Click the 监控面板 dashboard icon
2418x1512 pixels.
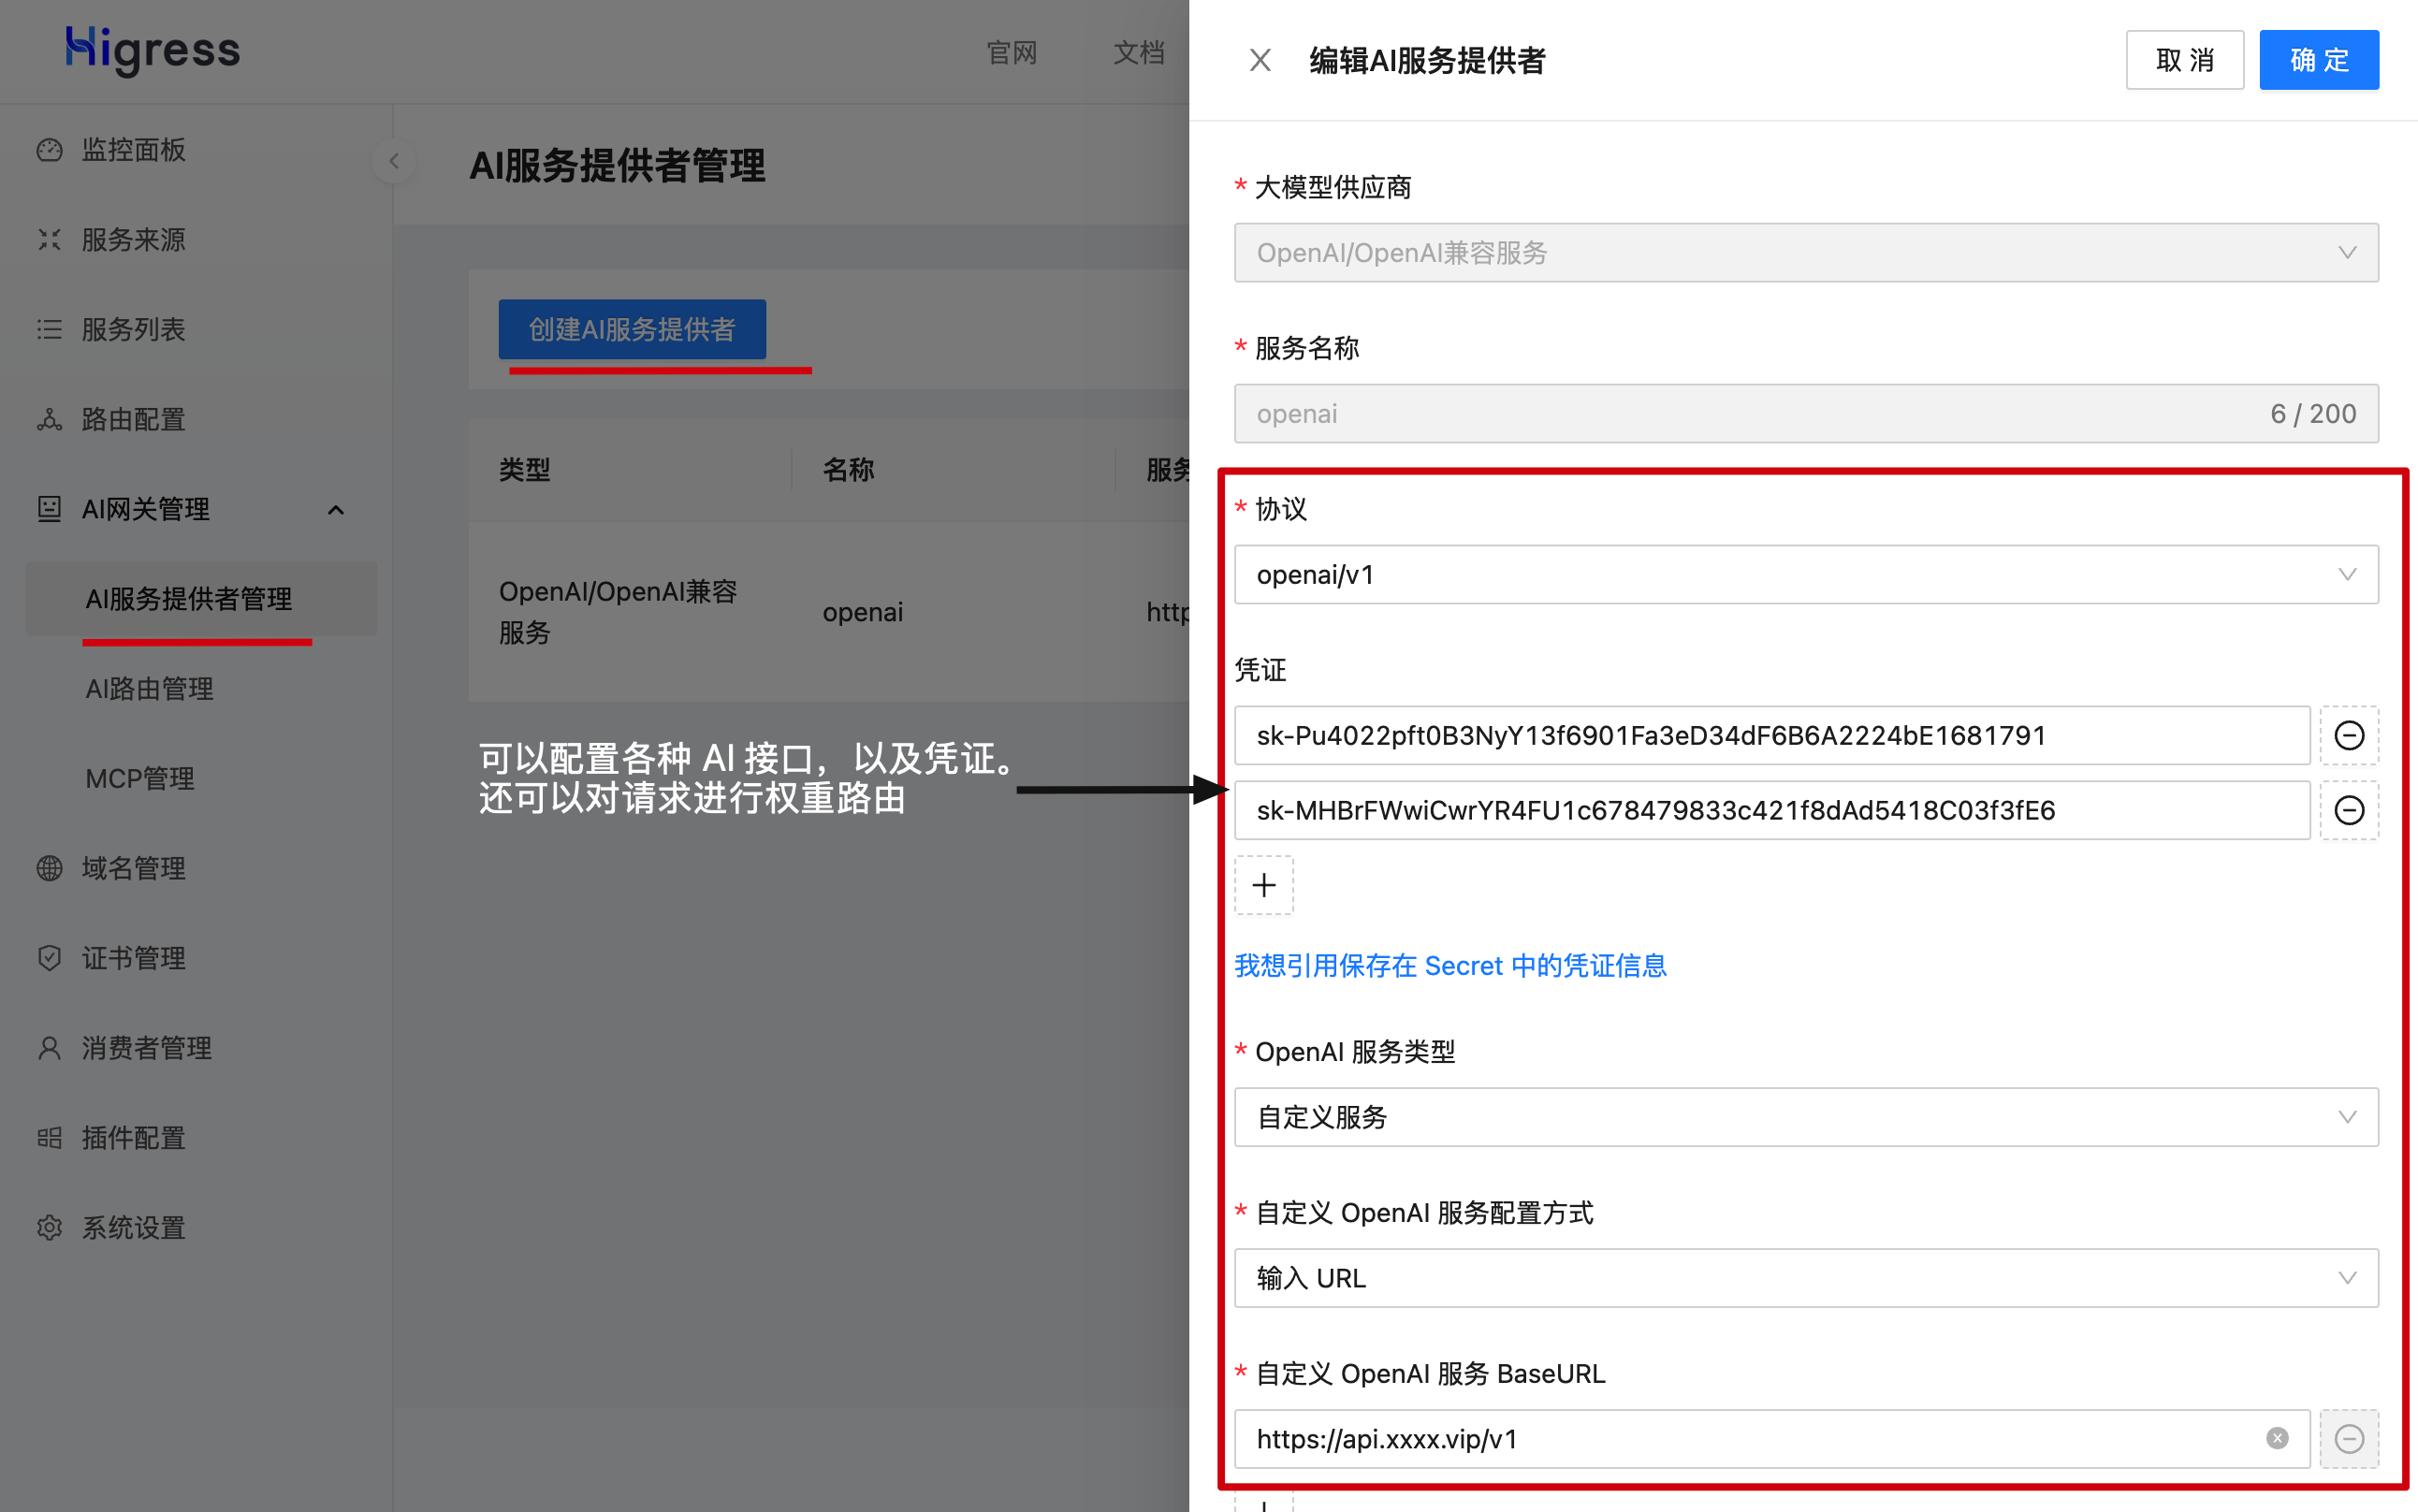click(x=49, y=150)
